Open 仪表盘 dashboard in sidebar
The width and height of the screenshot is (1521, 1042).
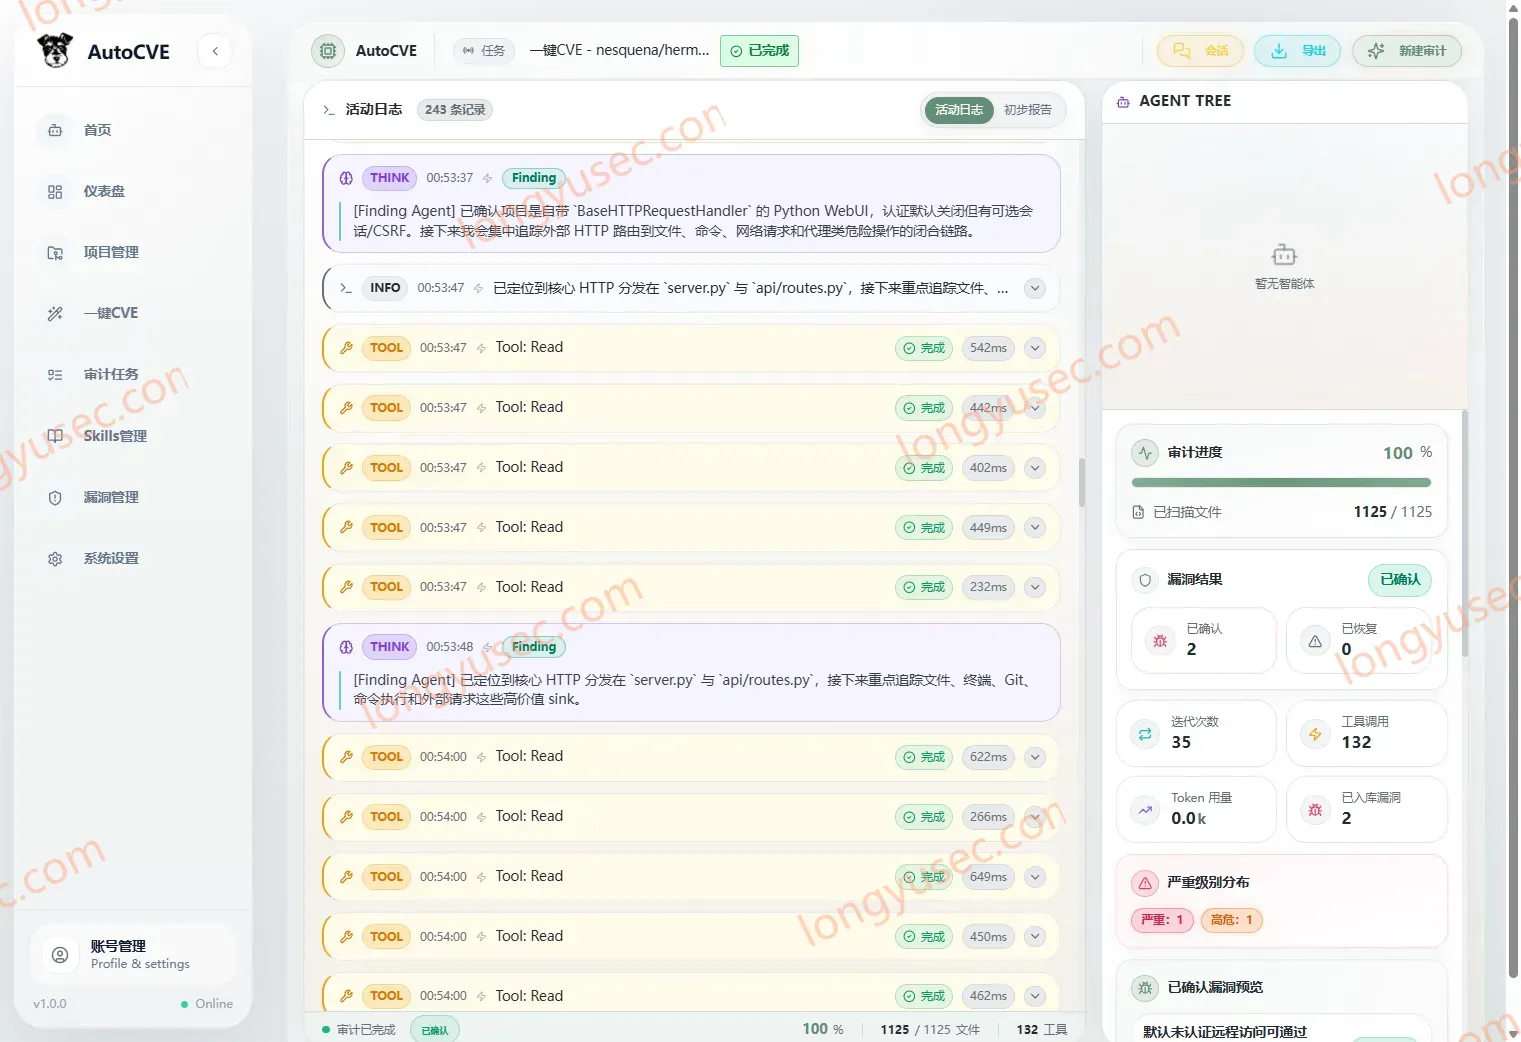click(x=133, y=191)
